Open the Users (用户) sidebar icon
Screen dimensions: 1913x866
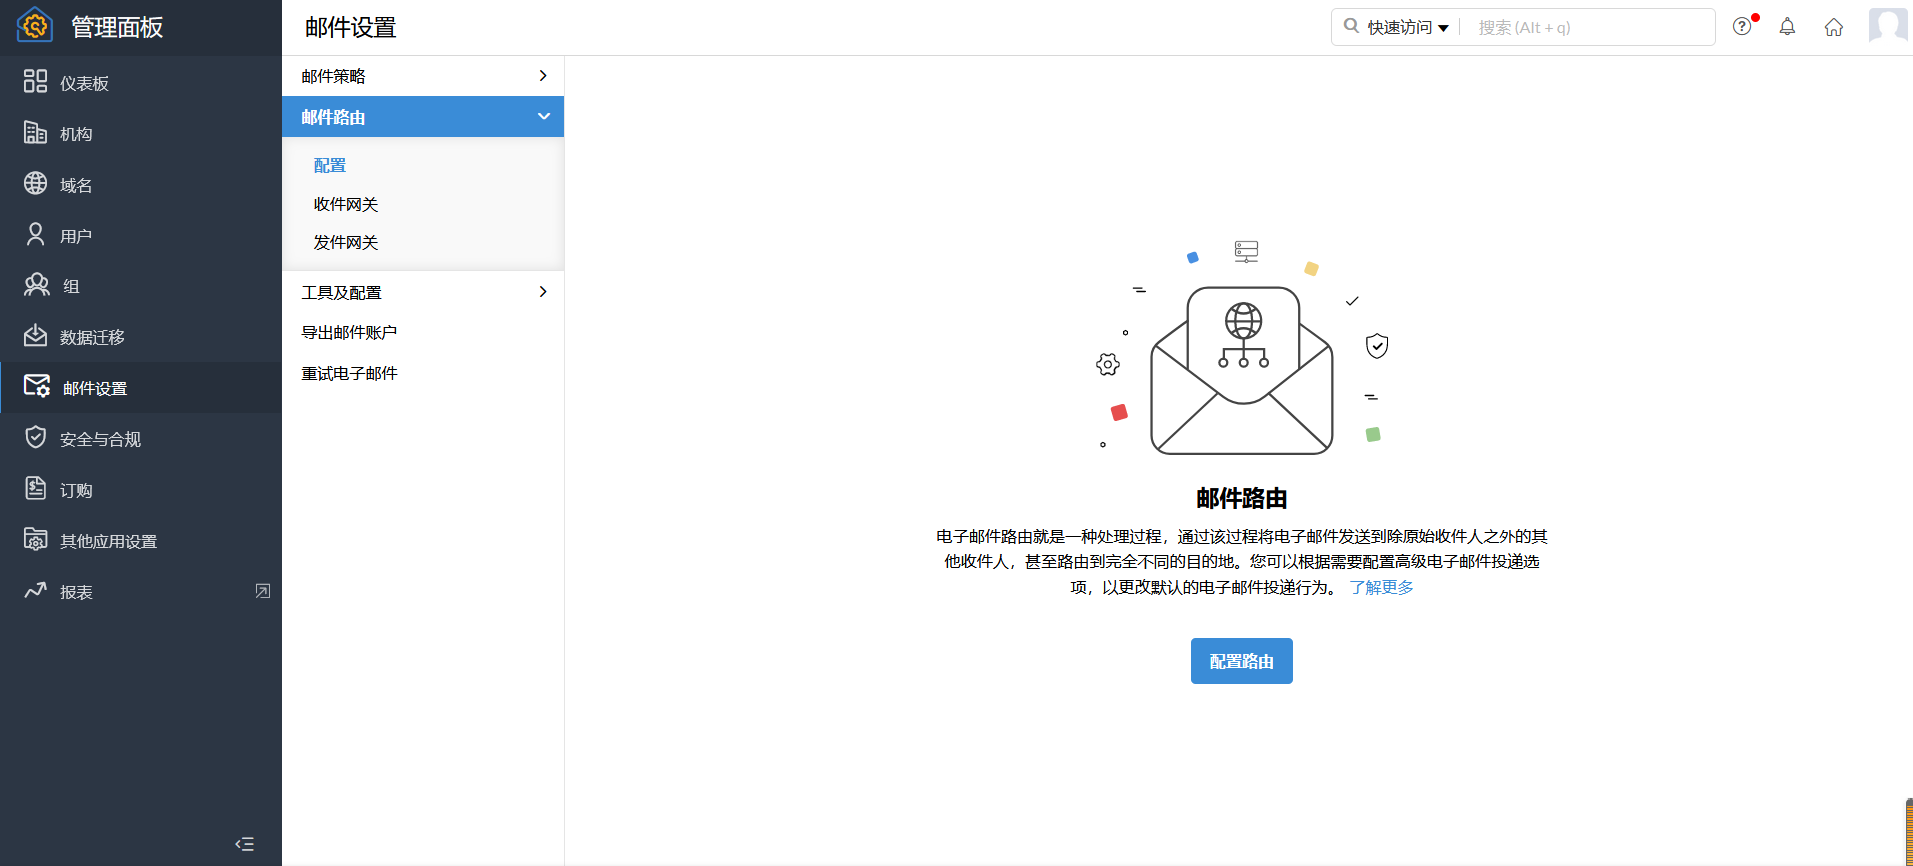(x=36, y=235)
